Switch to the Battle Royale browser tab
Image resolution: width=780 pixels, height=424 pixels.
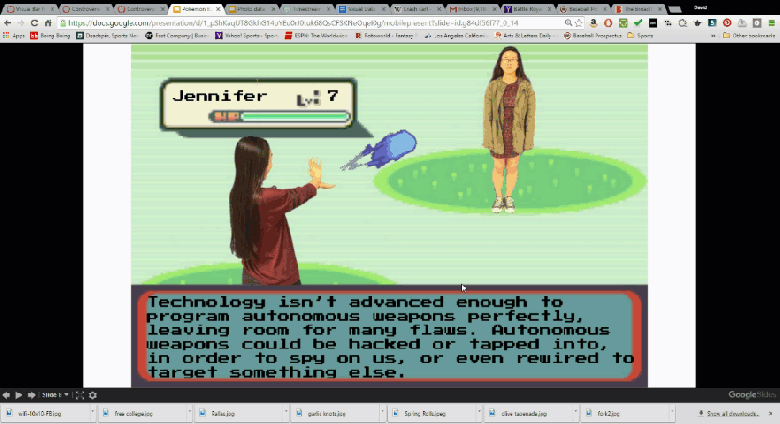[x=526, y=8]
